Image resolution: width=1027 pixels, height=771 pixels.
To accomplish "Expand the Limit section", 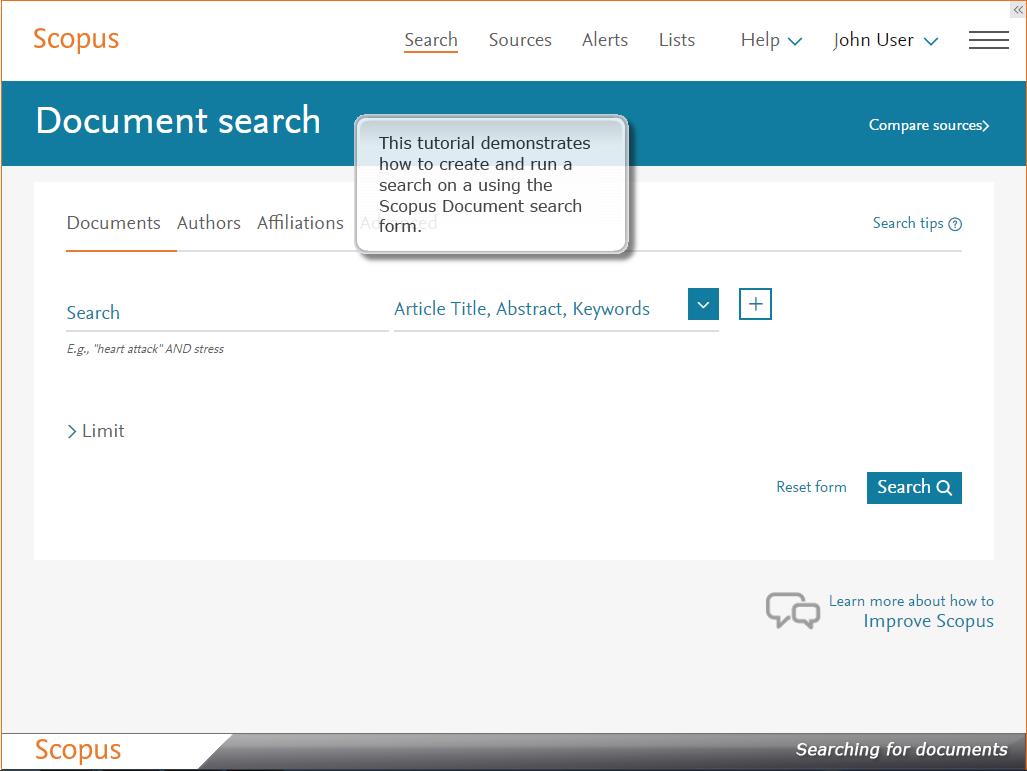I will point(96,431).
